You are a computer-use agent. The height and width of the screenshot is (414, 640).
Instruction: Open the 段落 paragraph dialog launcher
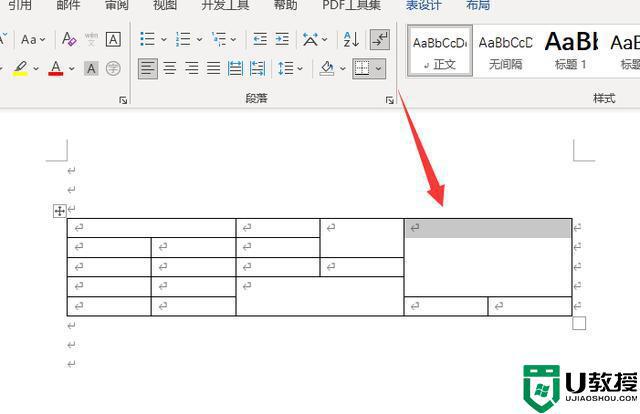(390, 100)
